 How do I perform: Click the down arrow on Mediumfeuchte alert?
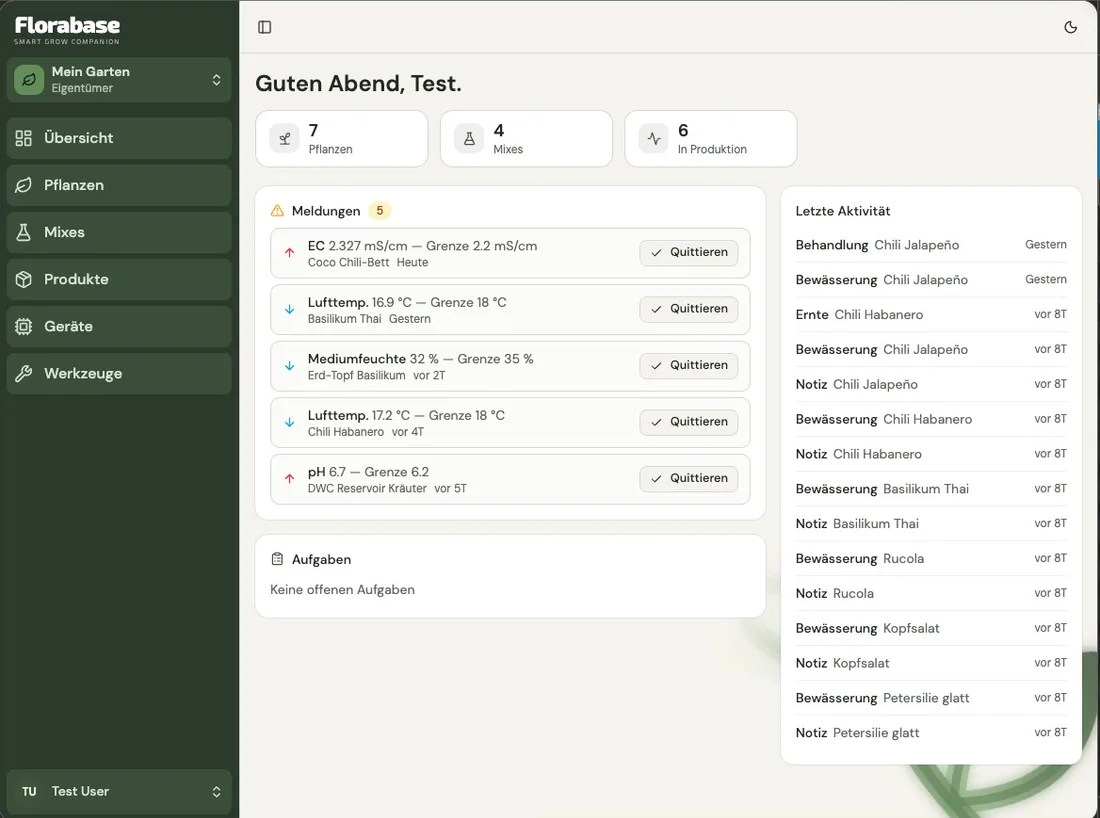point(289,366)
